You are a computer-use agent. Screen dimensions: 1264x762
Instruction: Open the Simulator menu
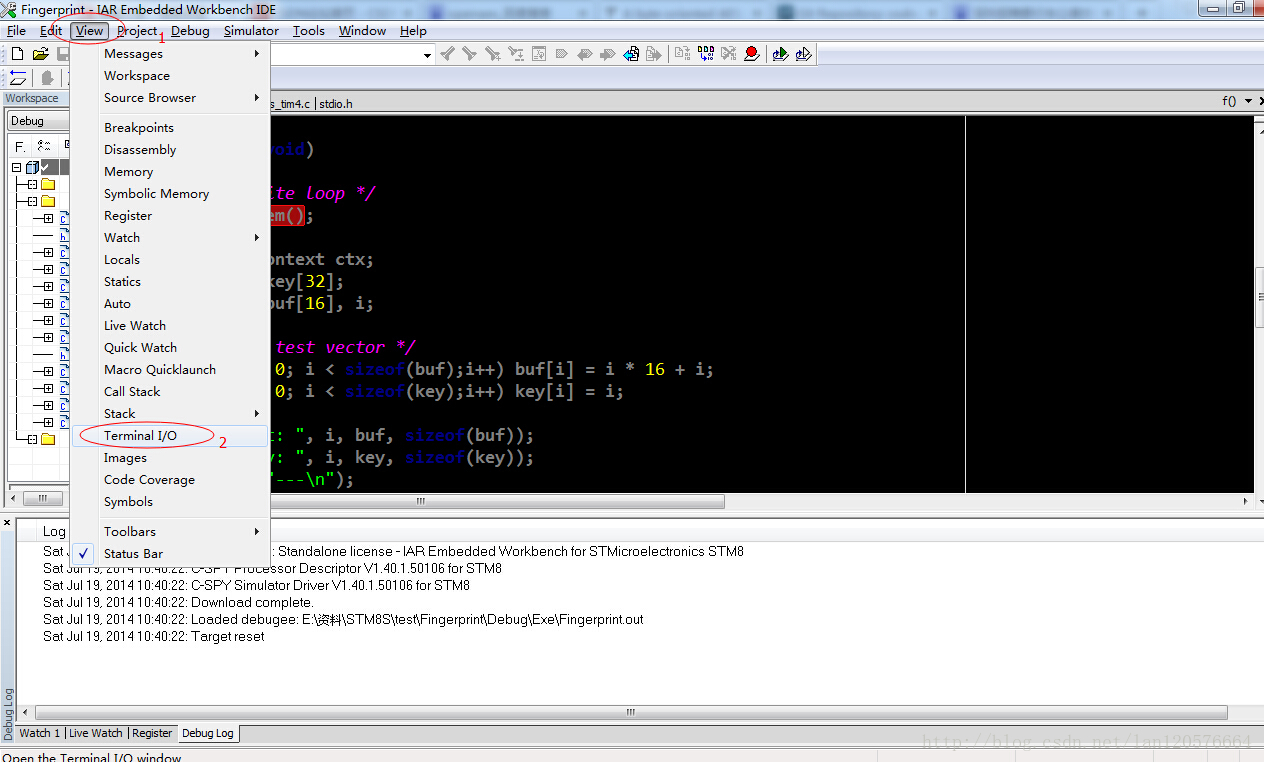(x=251, y=31)
